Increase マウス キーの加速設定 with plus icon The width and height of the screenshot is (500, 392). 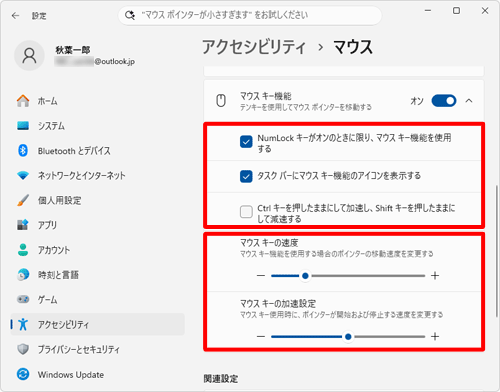pos(435,337)
